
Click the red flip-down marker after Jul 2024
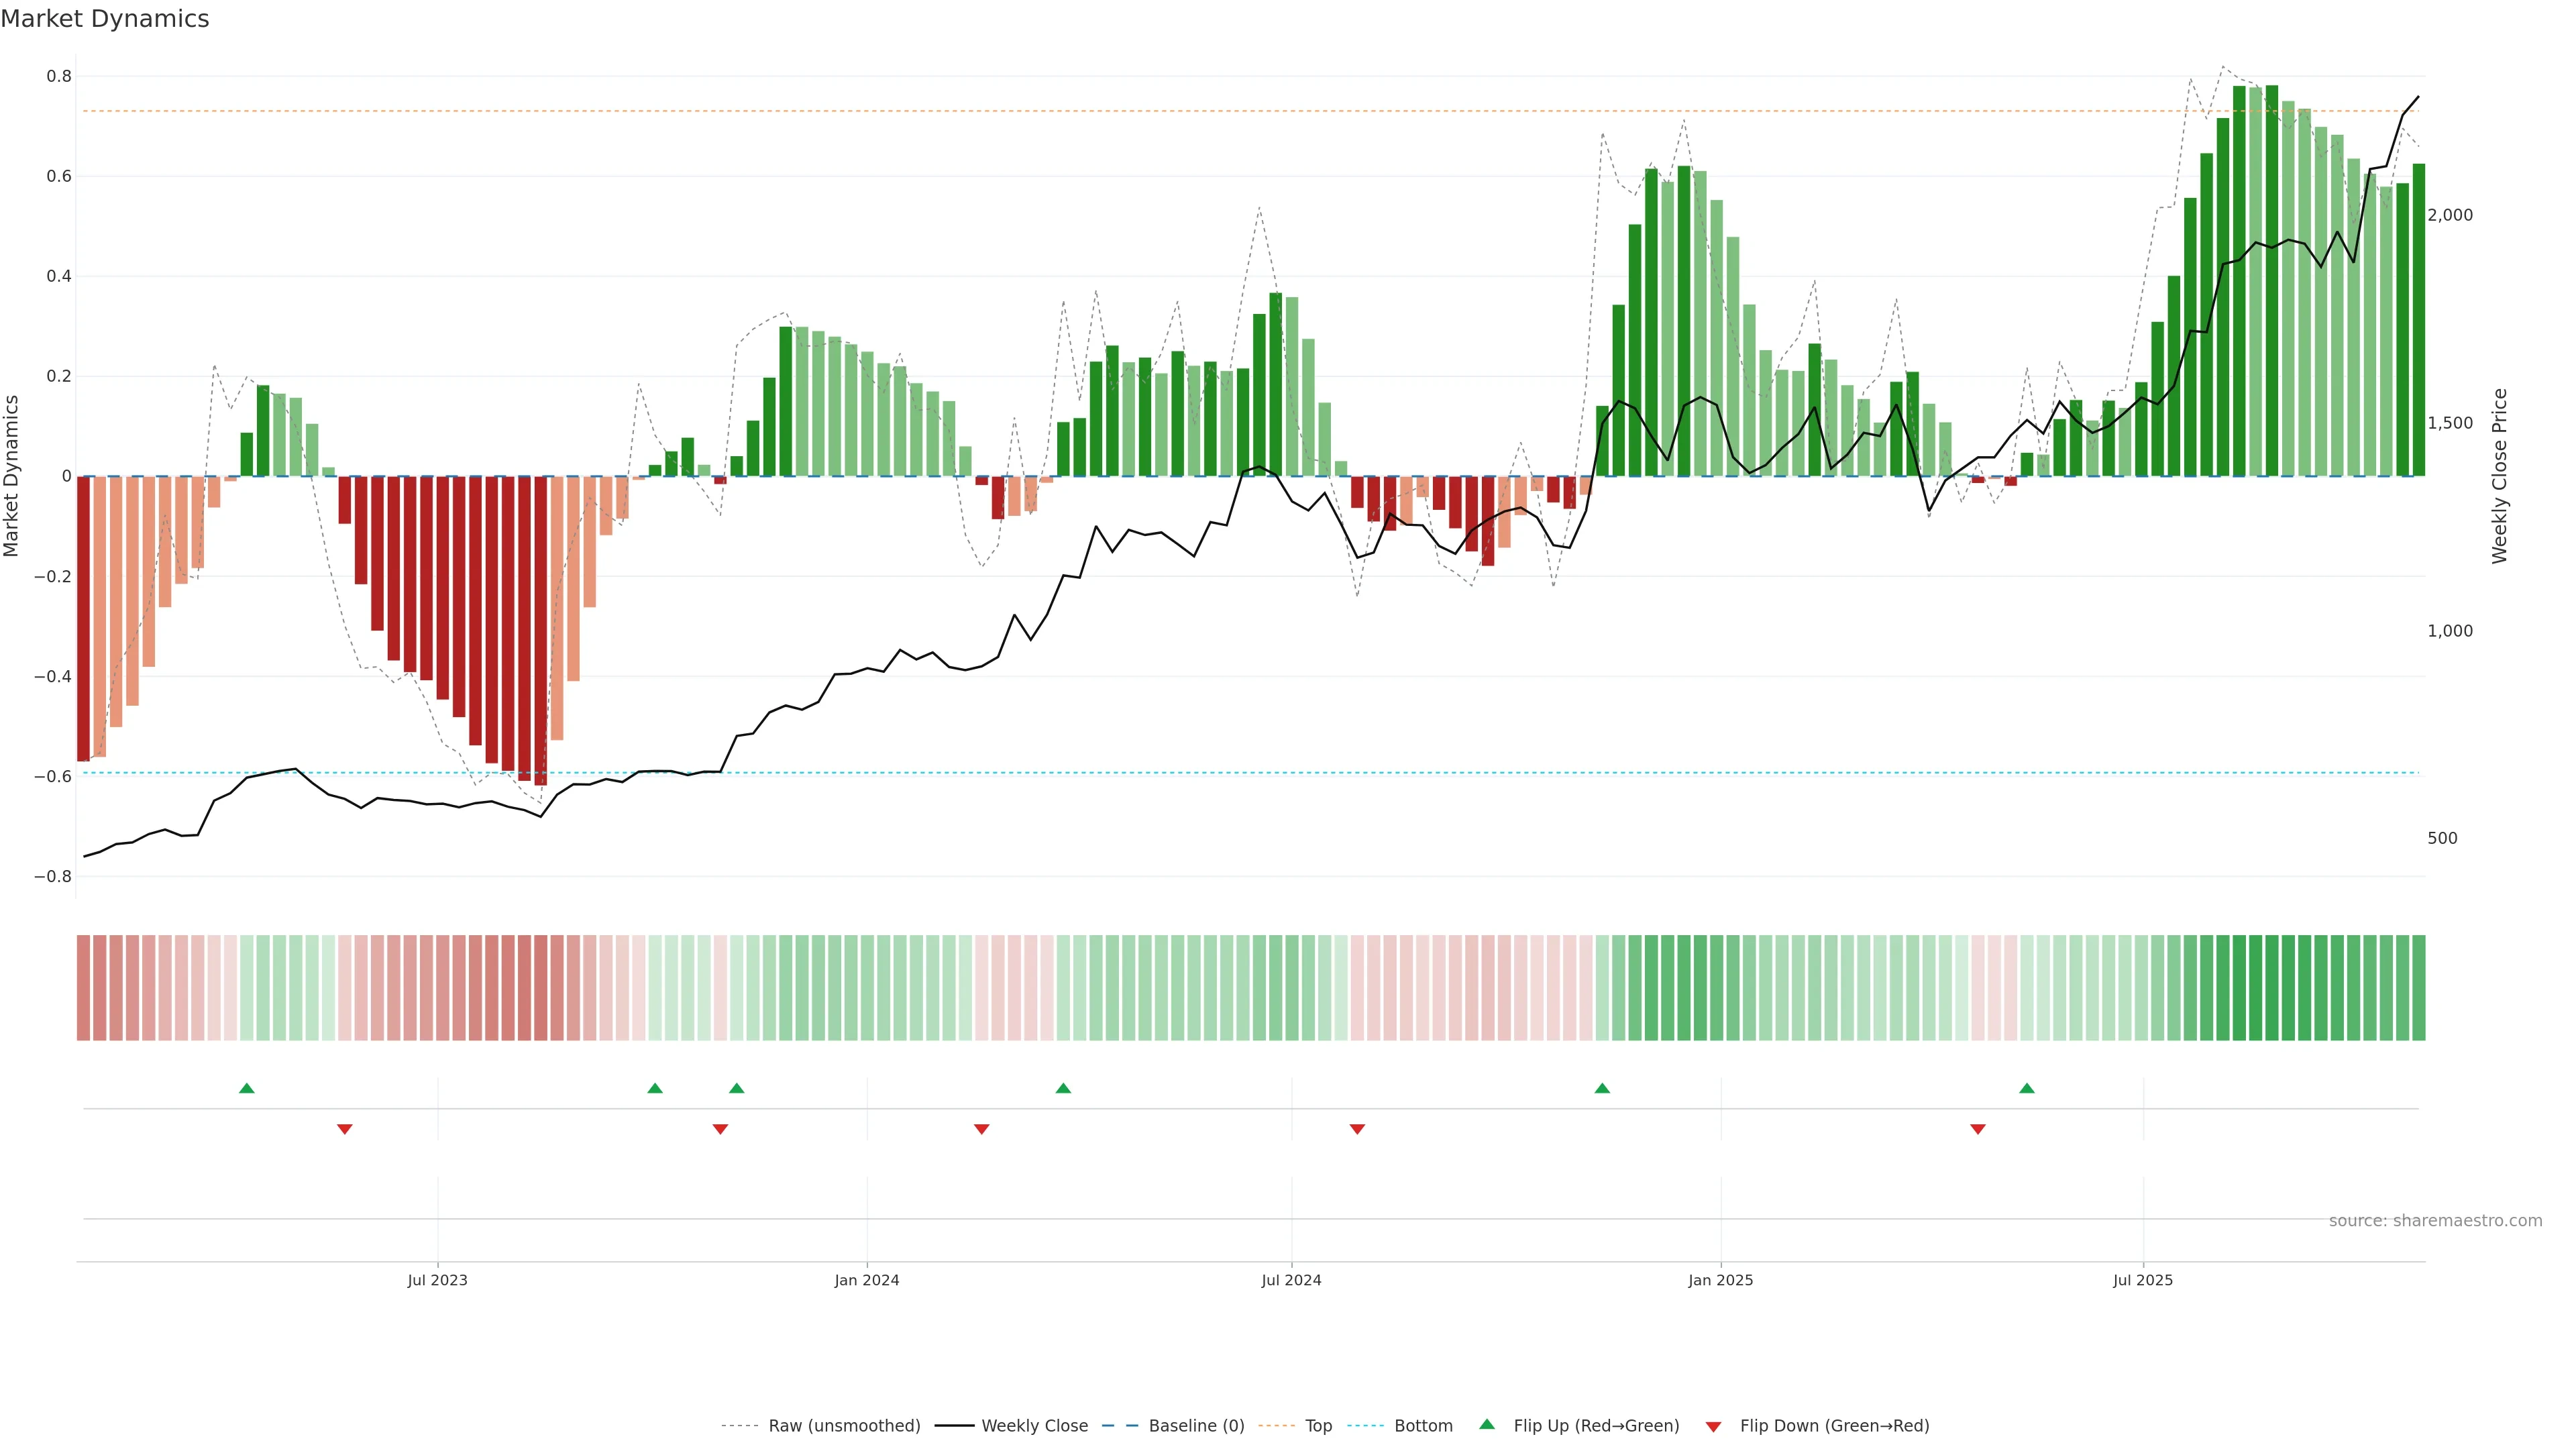1357,1129
